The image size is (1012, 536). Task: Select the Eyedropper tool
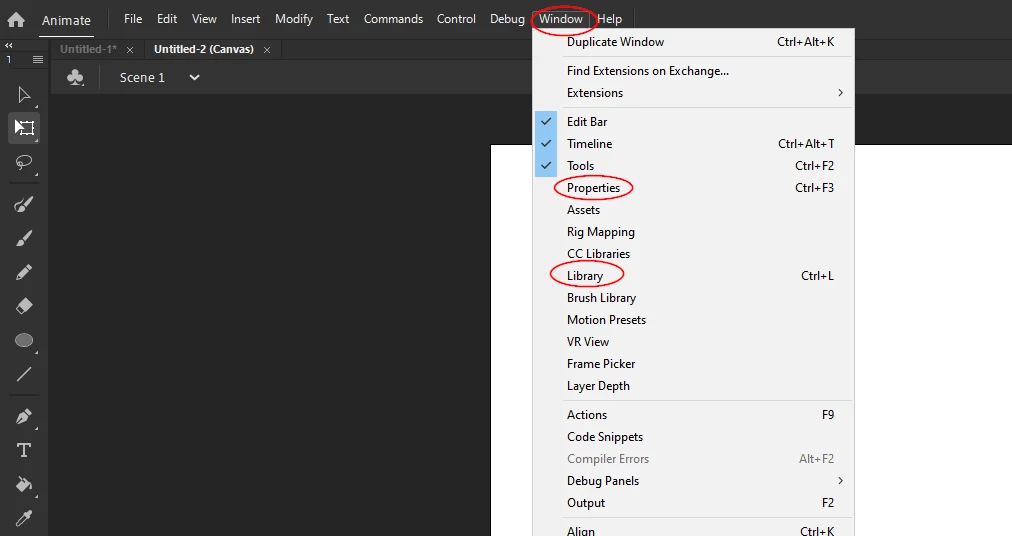(x=24, y=518)
